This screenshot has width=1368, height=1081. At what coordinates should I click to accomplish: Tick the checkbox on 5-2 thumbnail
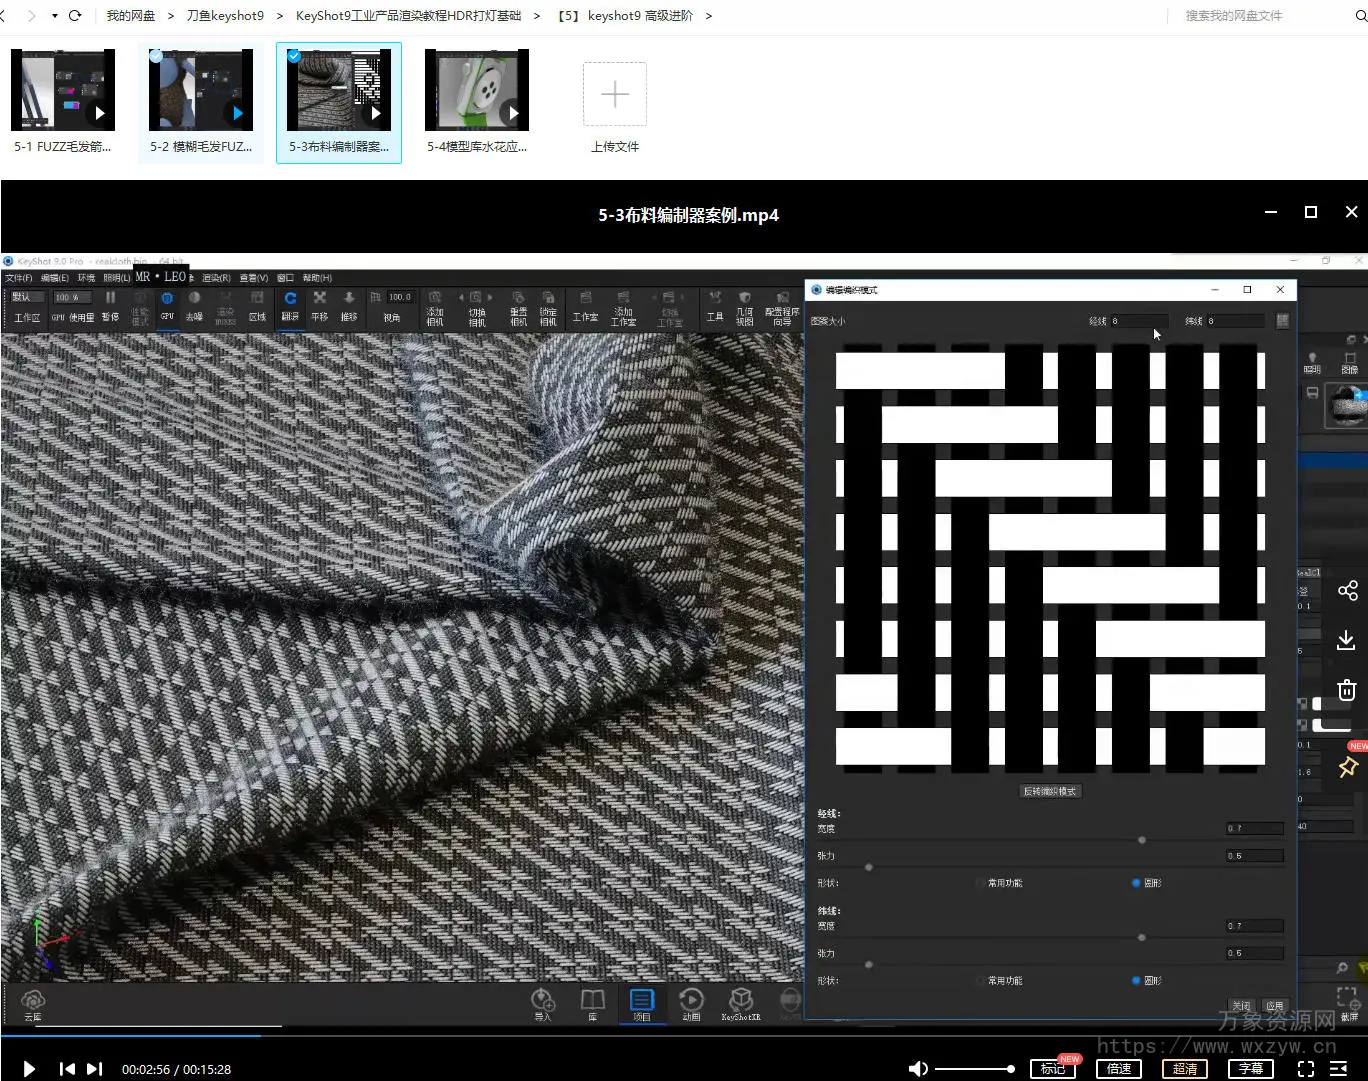pos(156,57)
